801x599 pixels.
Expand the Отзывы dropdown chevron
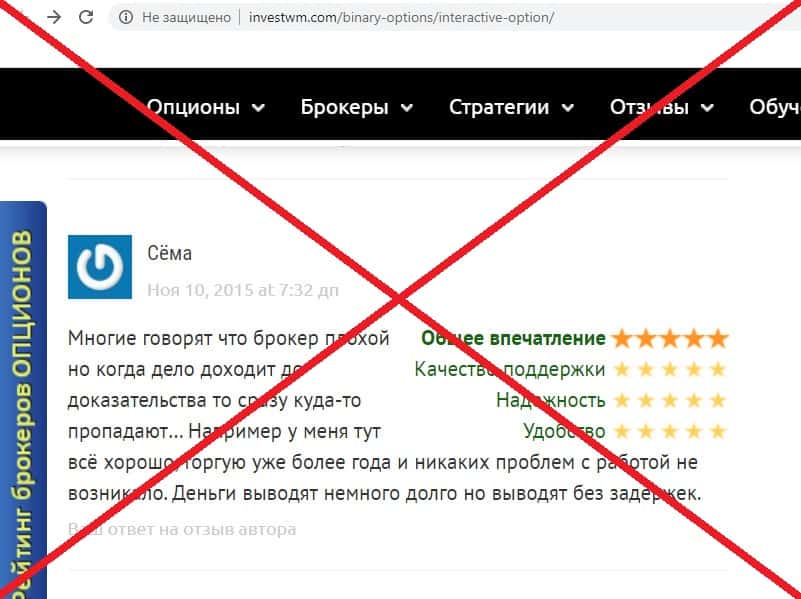pyautogui.click(x=708, y=108)
